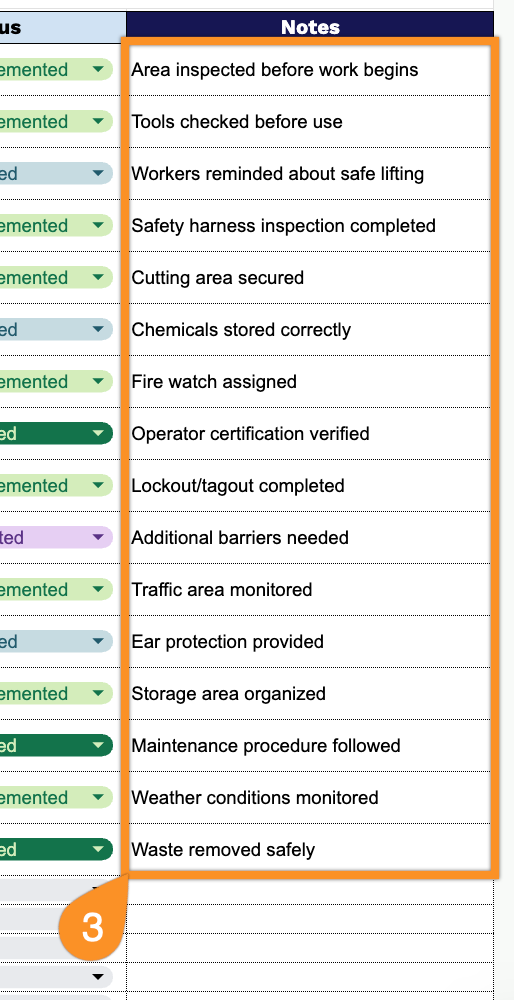The height and width of the screenshot is (1000, 514).
Task: Click the Traffic area monitored cell
Action: point(310,589)
